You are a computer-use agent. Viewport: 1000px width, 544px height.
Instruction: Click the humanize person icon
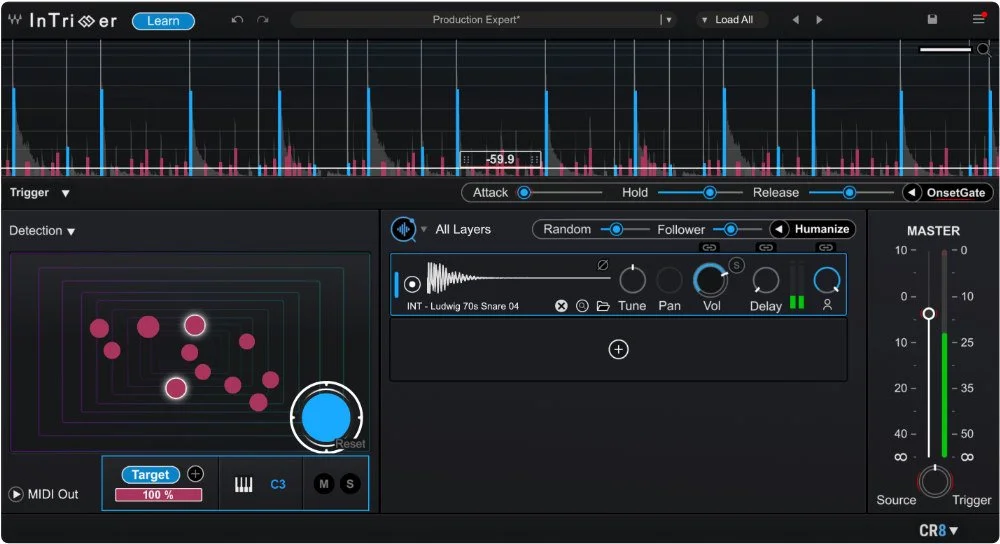[827, 305]
